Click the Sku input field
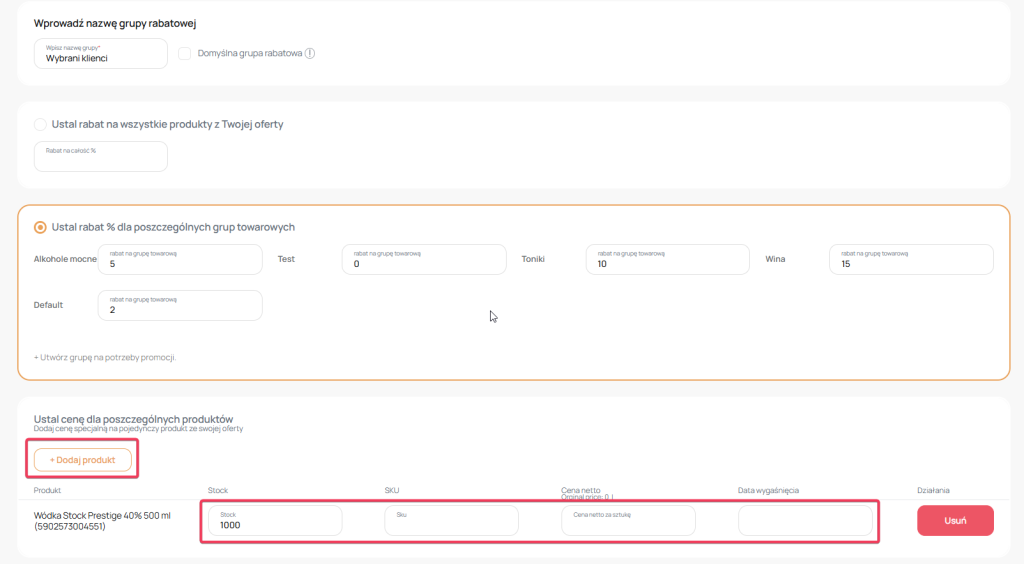 coord(451,521)
